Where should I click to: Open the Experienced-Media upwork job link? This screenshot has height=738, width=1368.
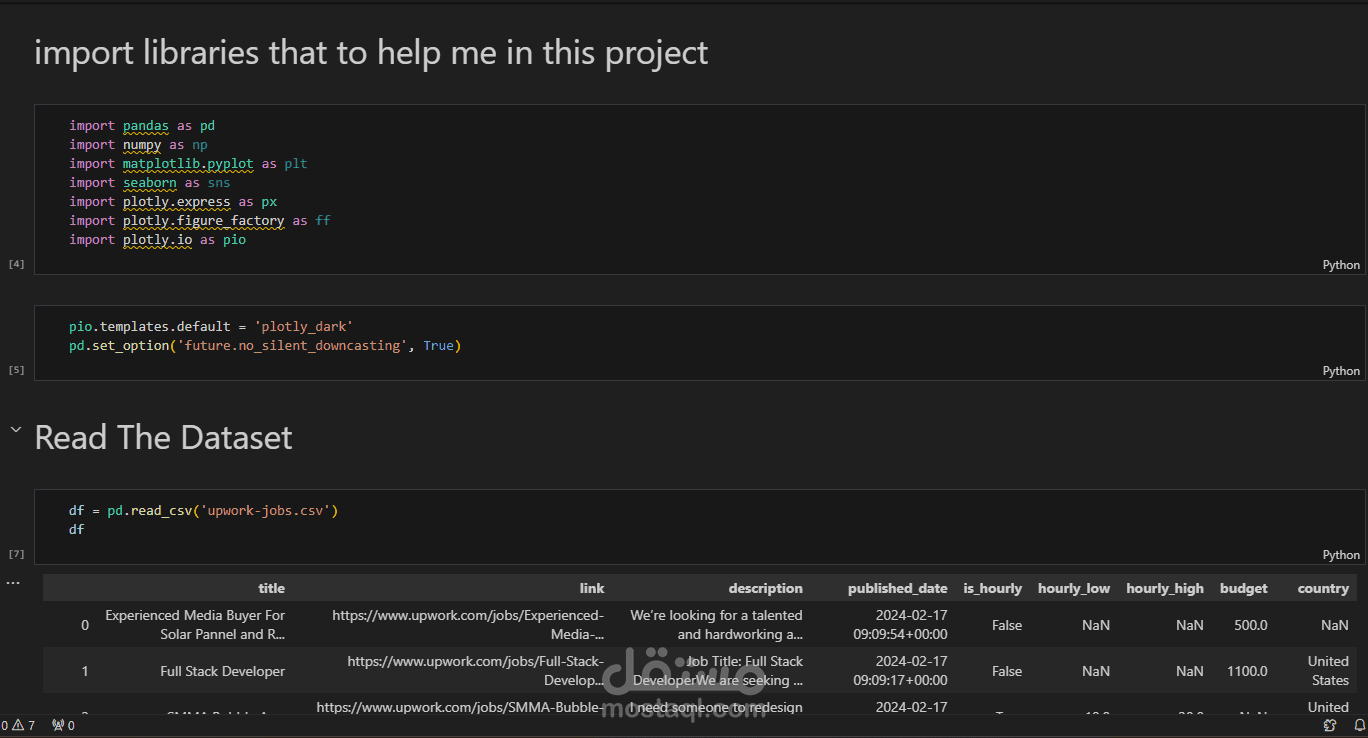(x=467, y=625)
